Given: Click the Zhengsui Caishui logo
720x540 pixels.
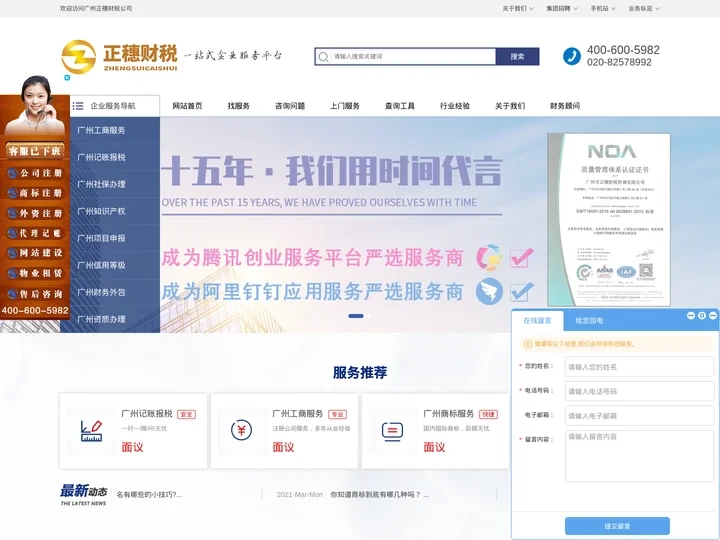Looking at the screenshot, I should (119, 56).
